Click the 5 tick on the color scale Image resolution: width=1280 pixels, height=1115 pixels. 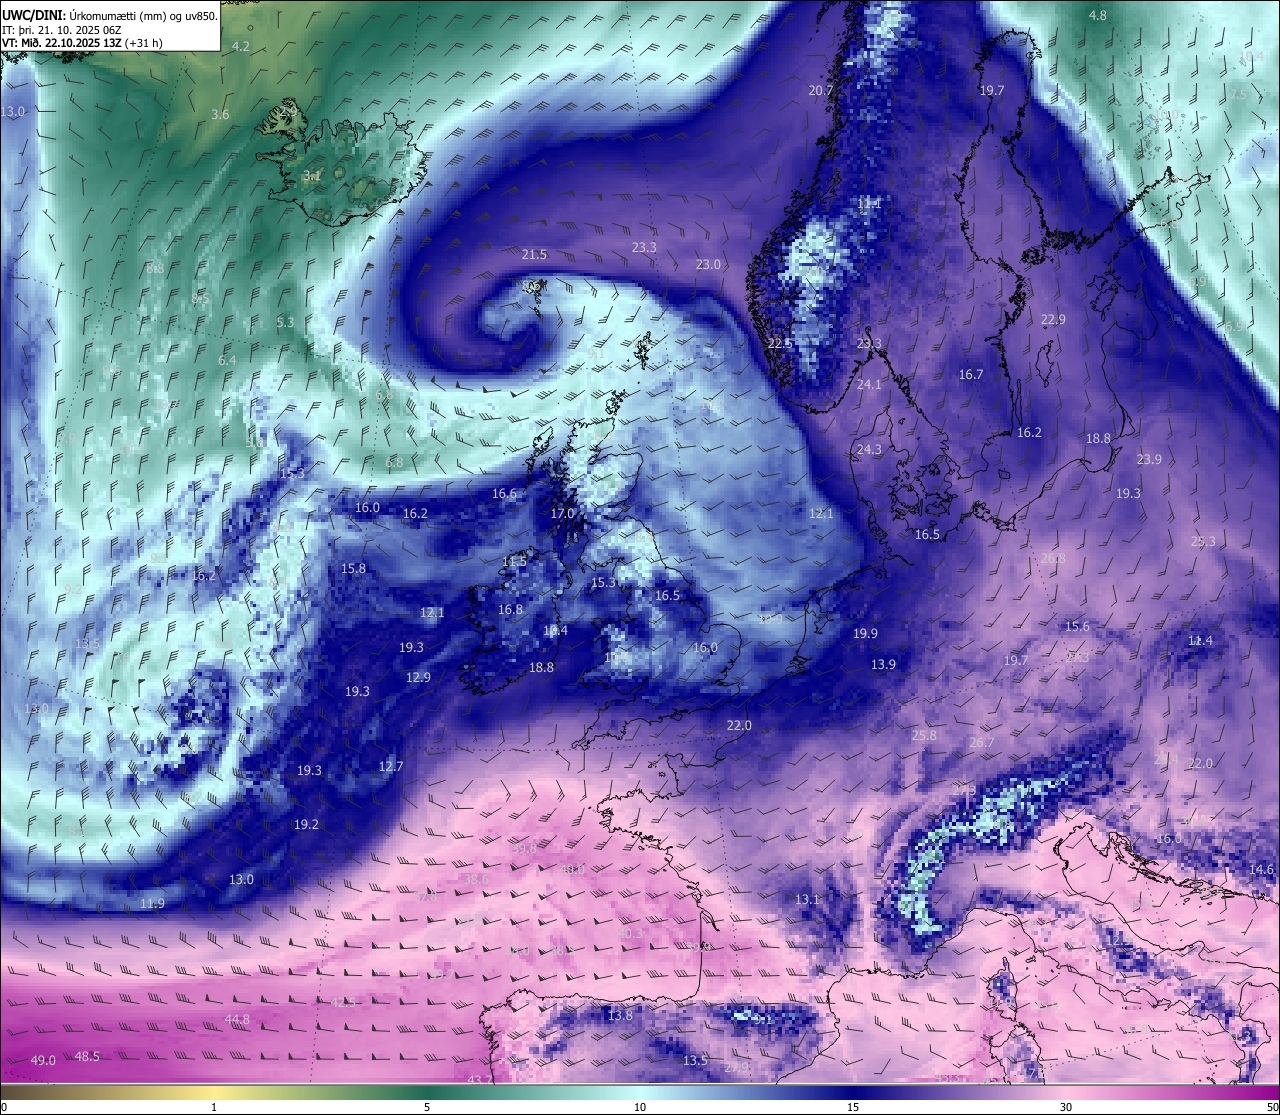pyautogui.click(x=427, y=1106)
